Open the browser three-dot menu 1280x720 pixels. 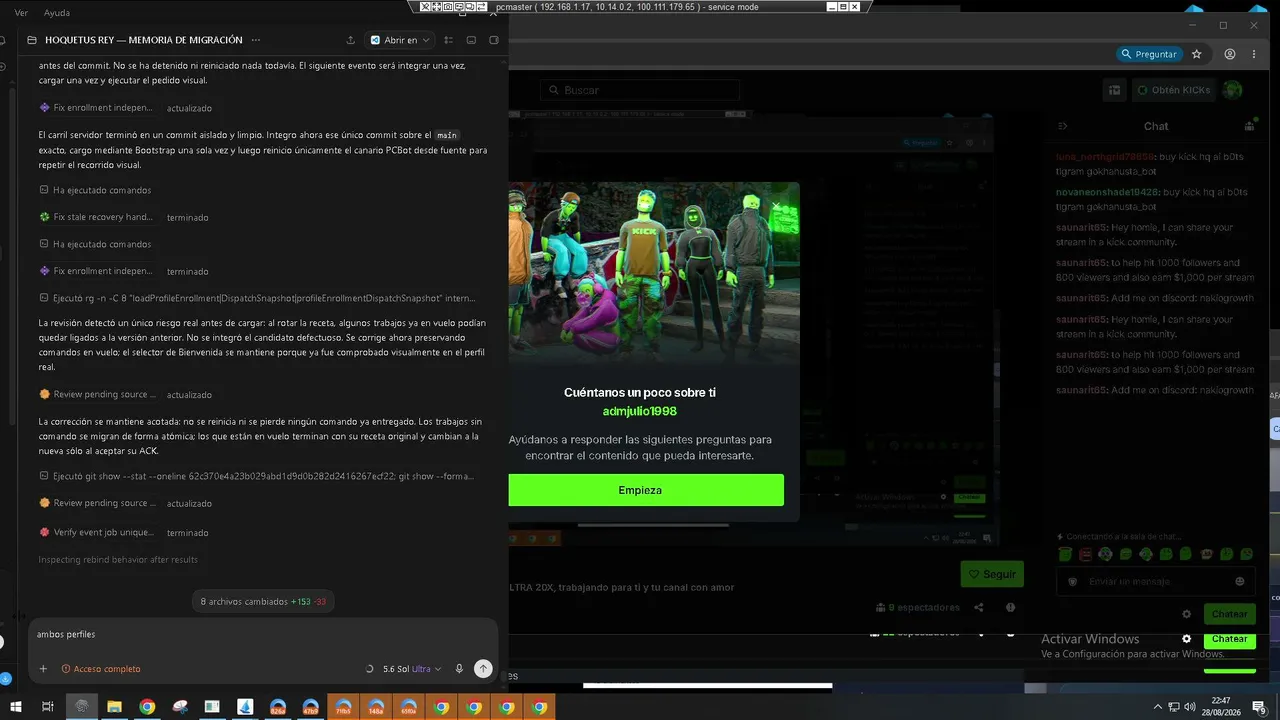point(1256,54)
